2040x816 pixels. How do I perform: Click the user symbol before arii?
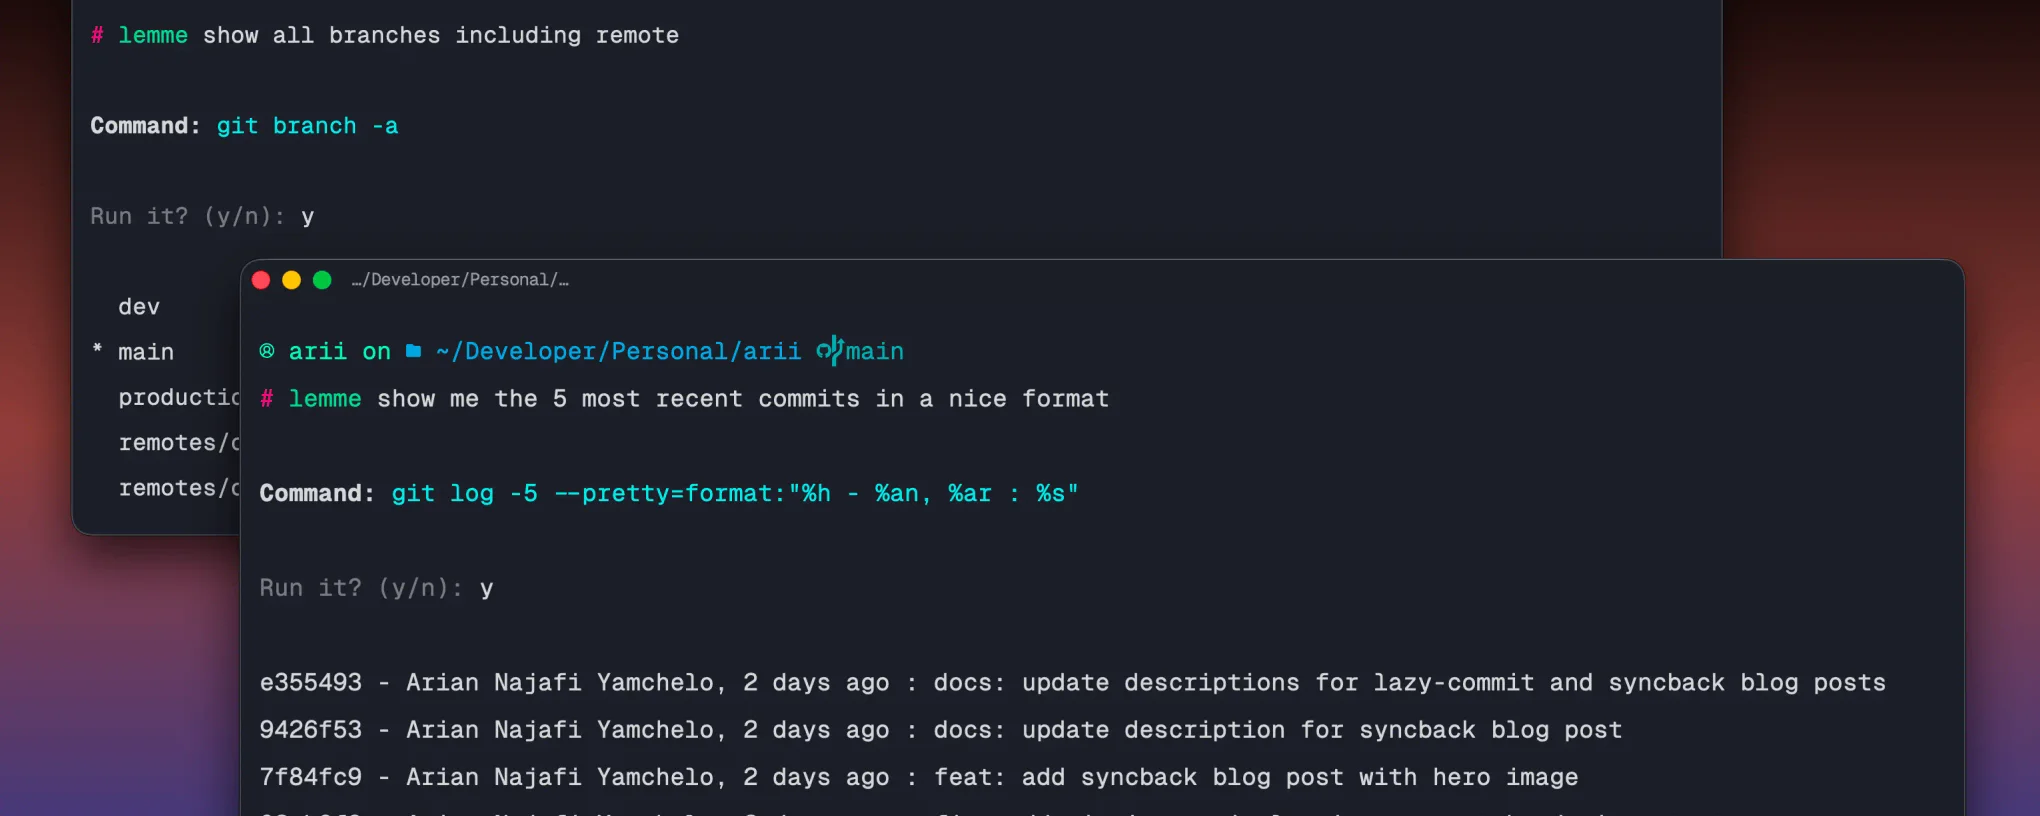267,351
